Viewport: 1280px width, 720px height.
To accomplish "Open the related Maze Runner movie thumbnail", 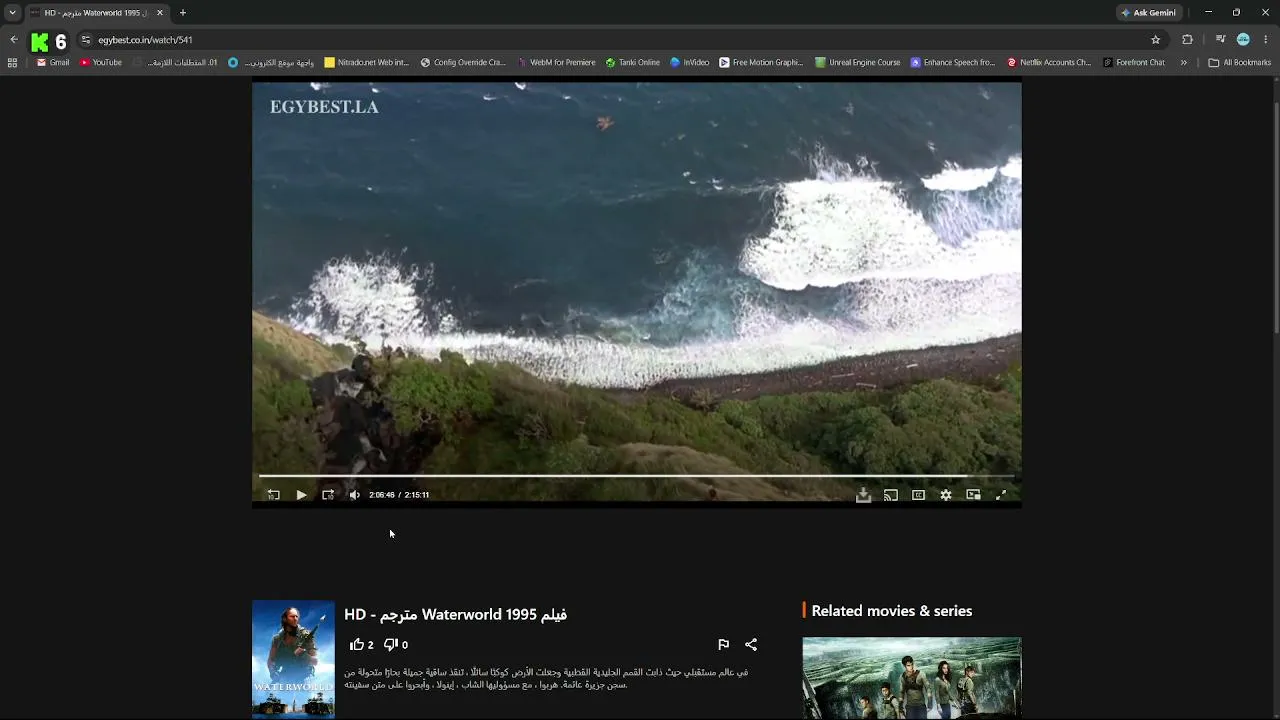I will coord(912,678).
